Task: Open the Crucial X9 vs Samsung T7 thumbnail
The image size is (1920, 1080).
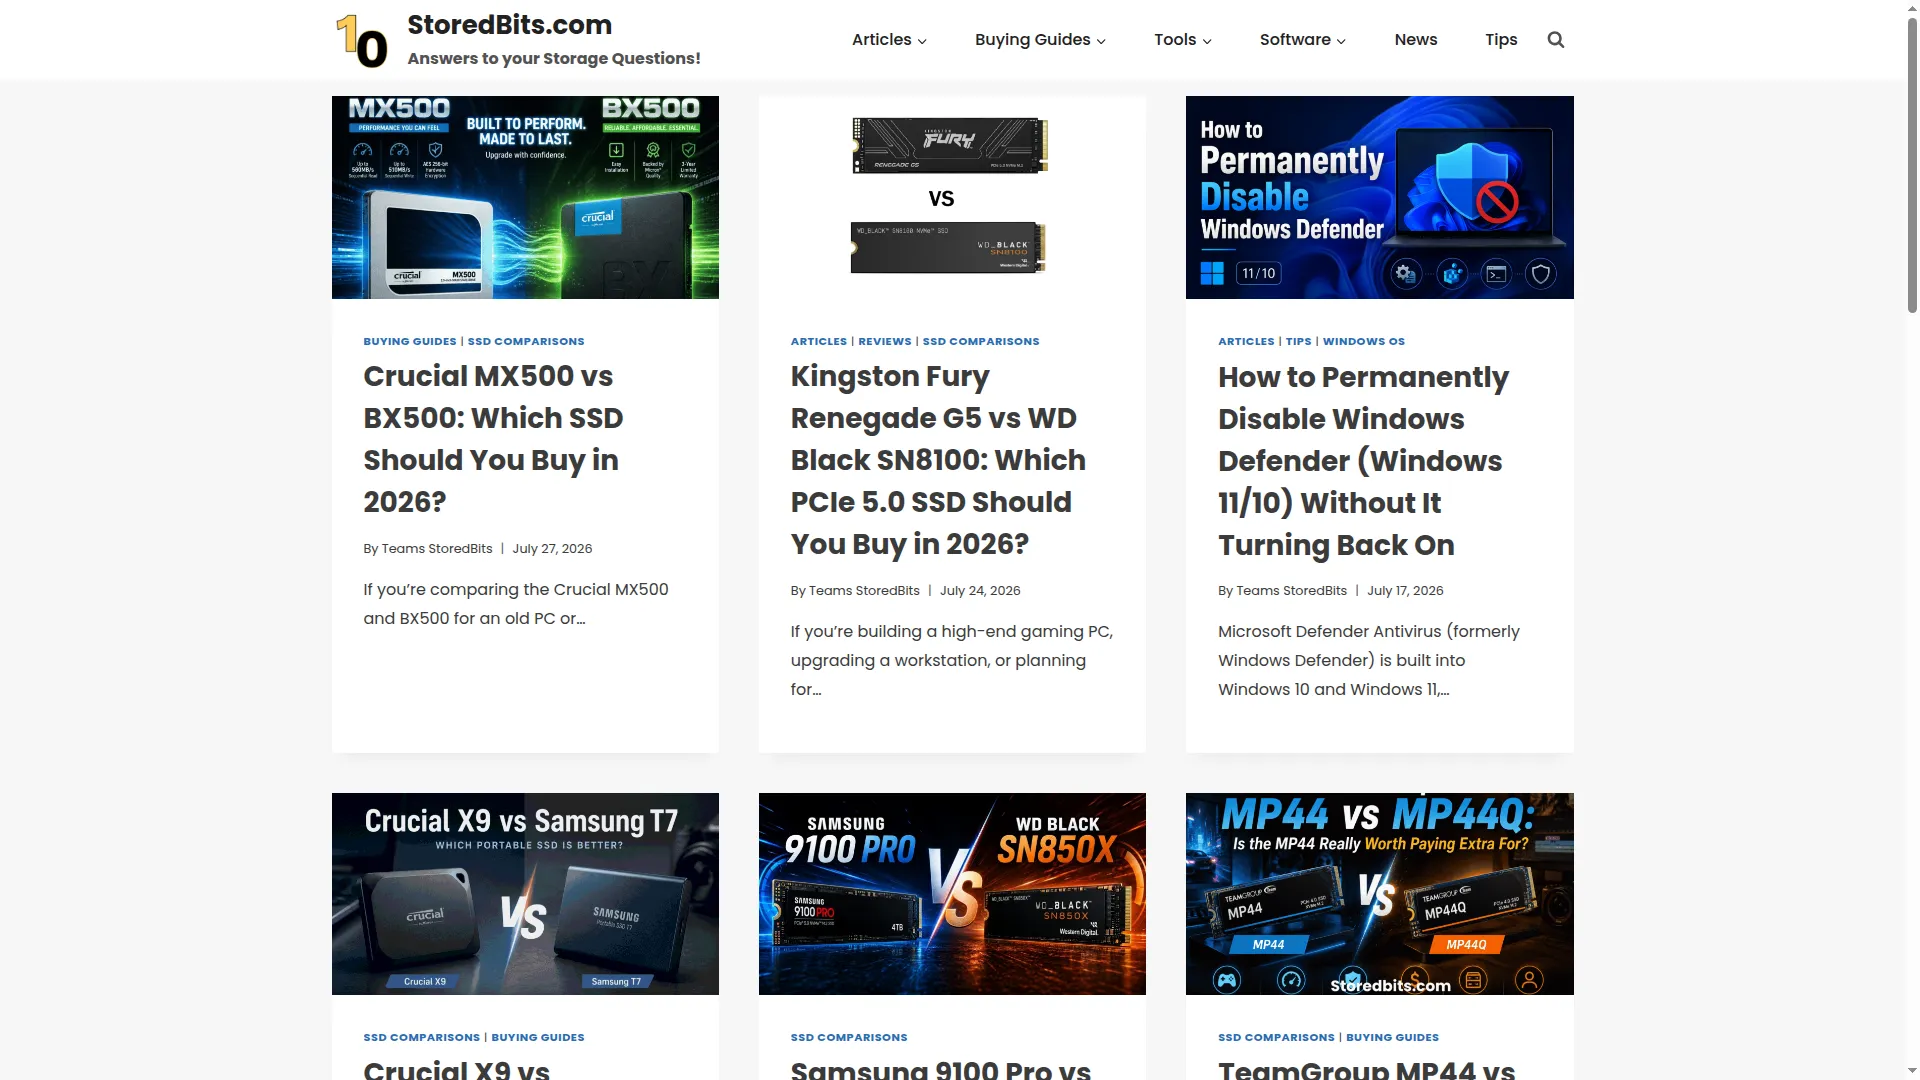Action: click(x=525, y=894)
